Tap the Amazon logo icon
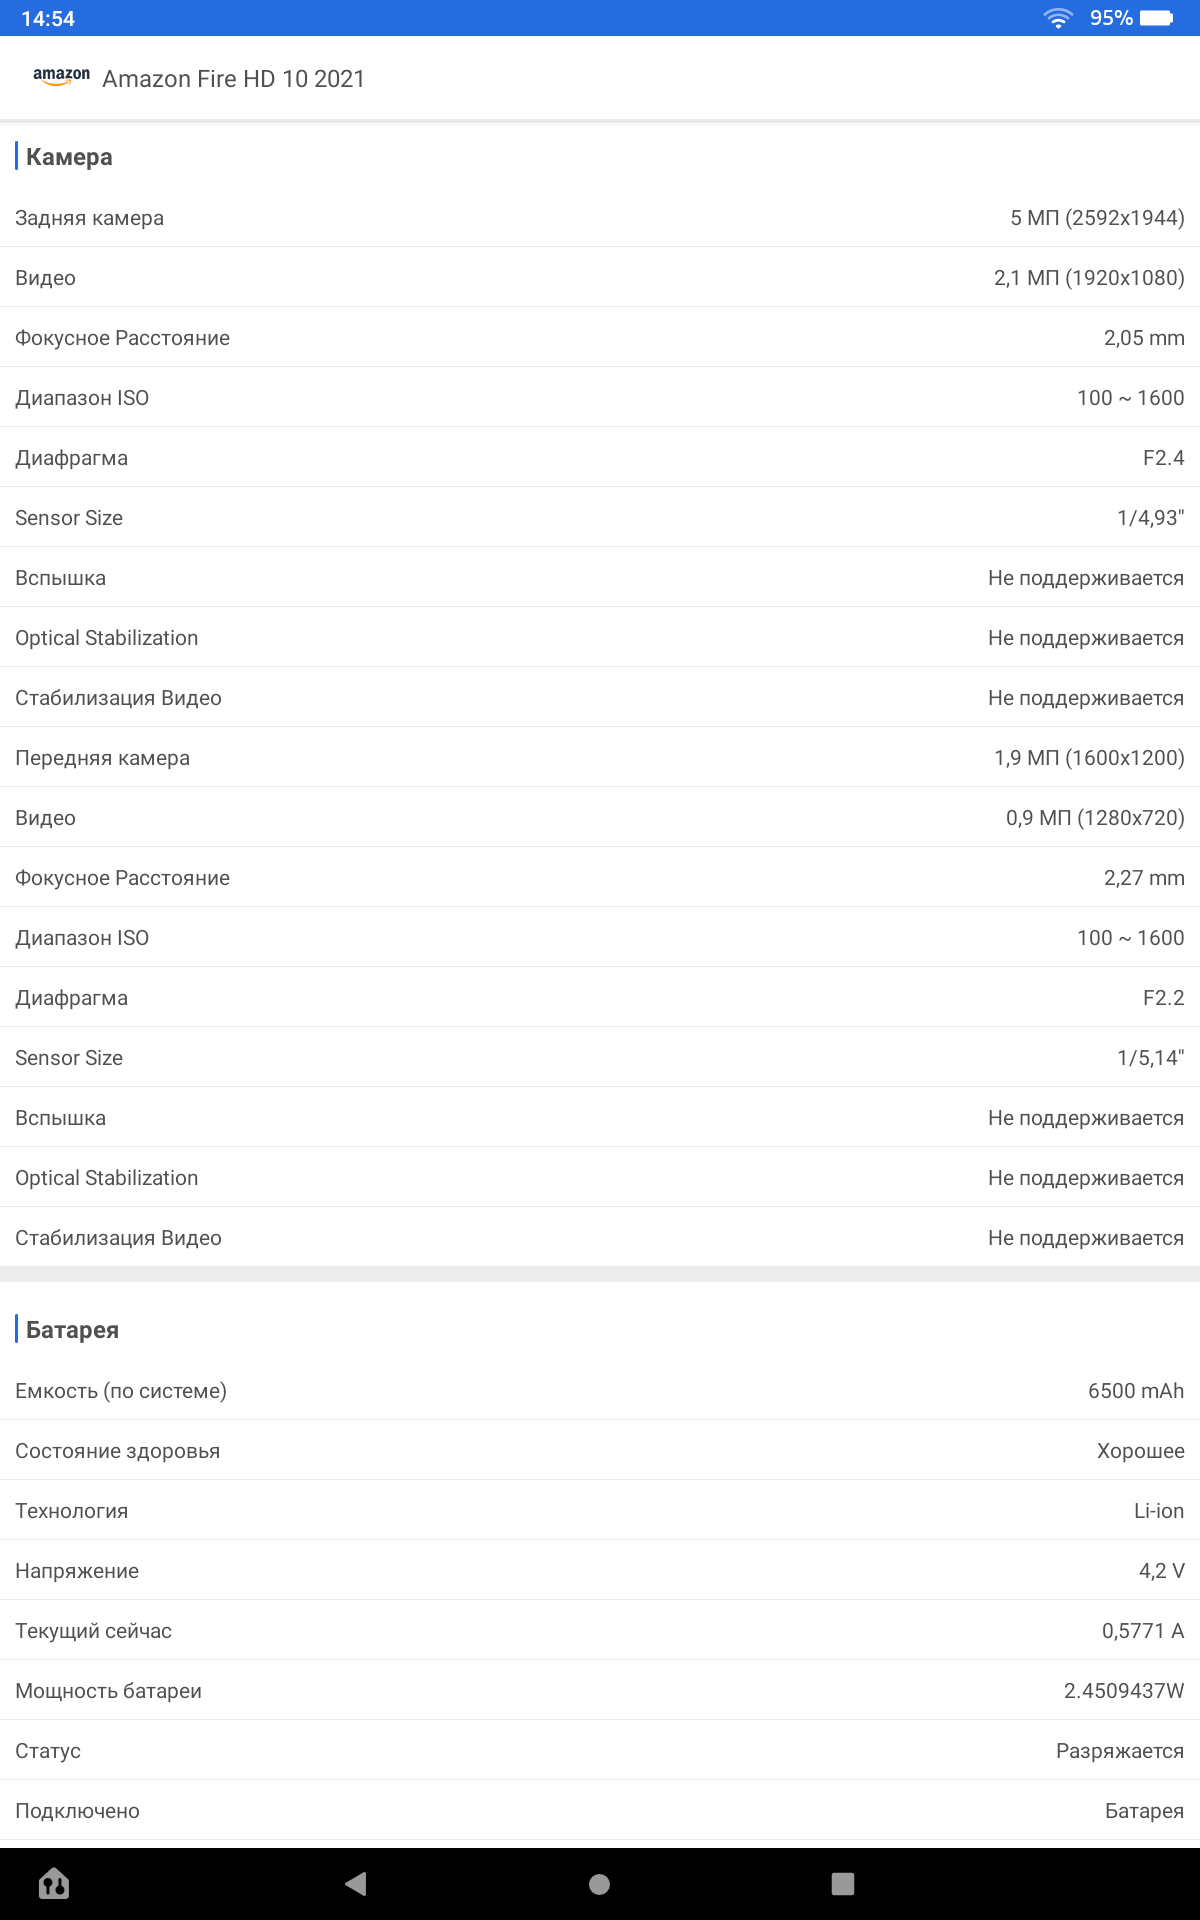The image size is (1200, 1920). pyautogui.click(x=61, y=77)
